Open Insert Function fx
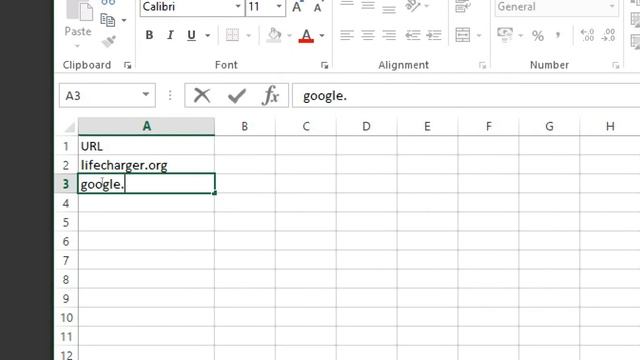 271,96
